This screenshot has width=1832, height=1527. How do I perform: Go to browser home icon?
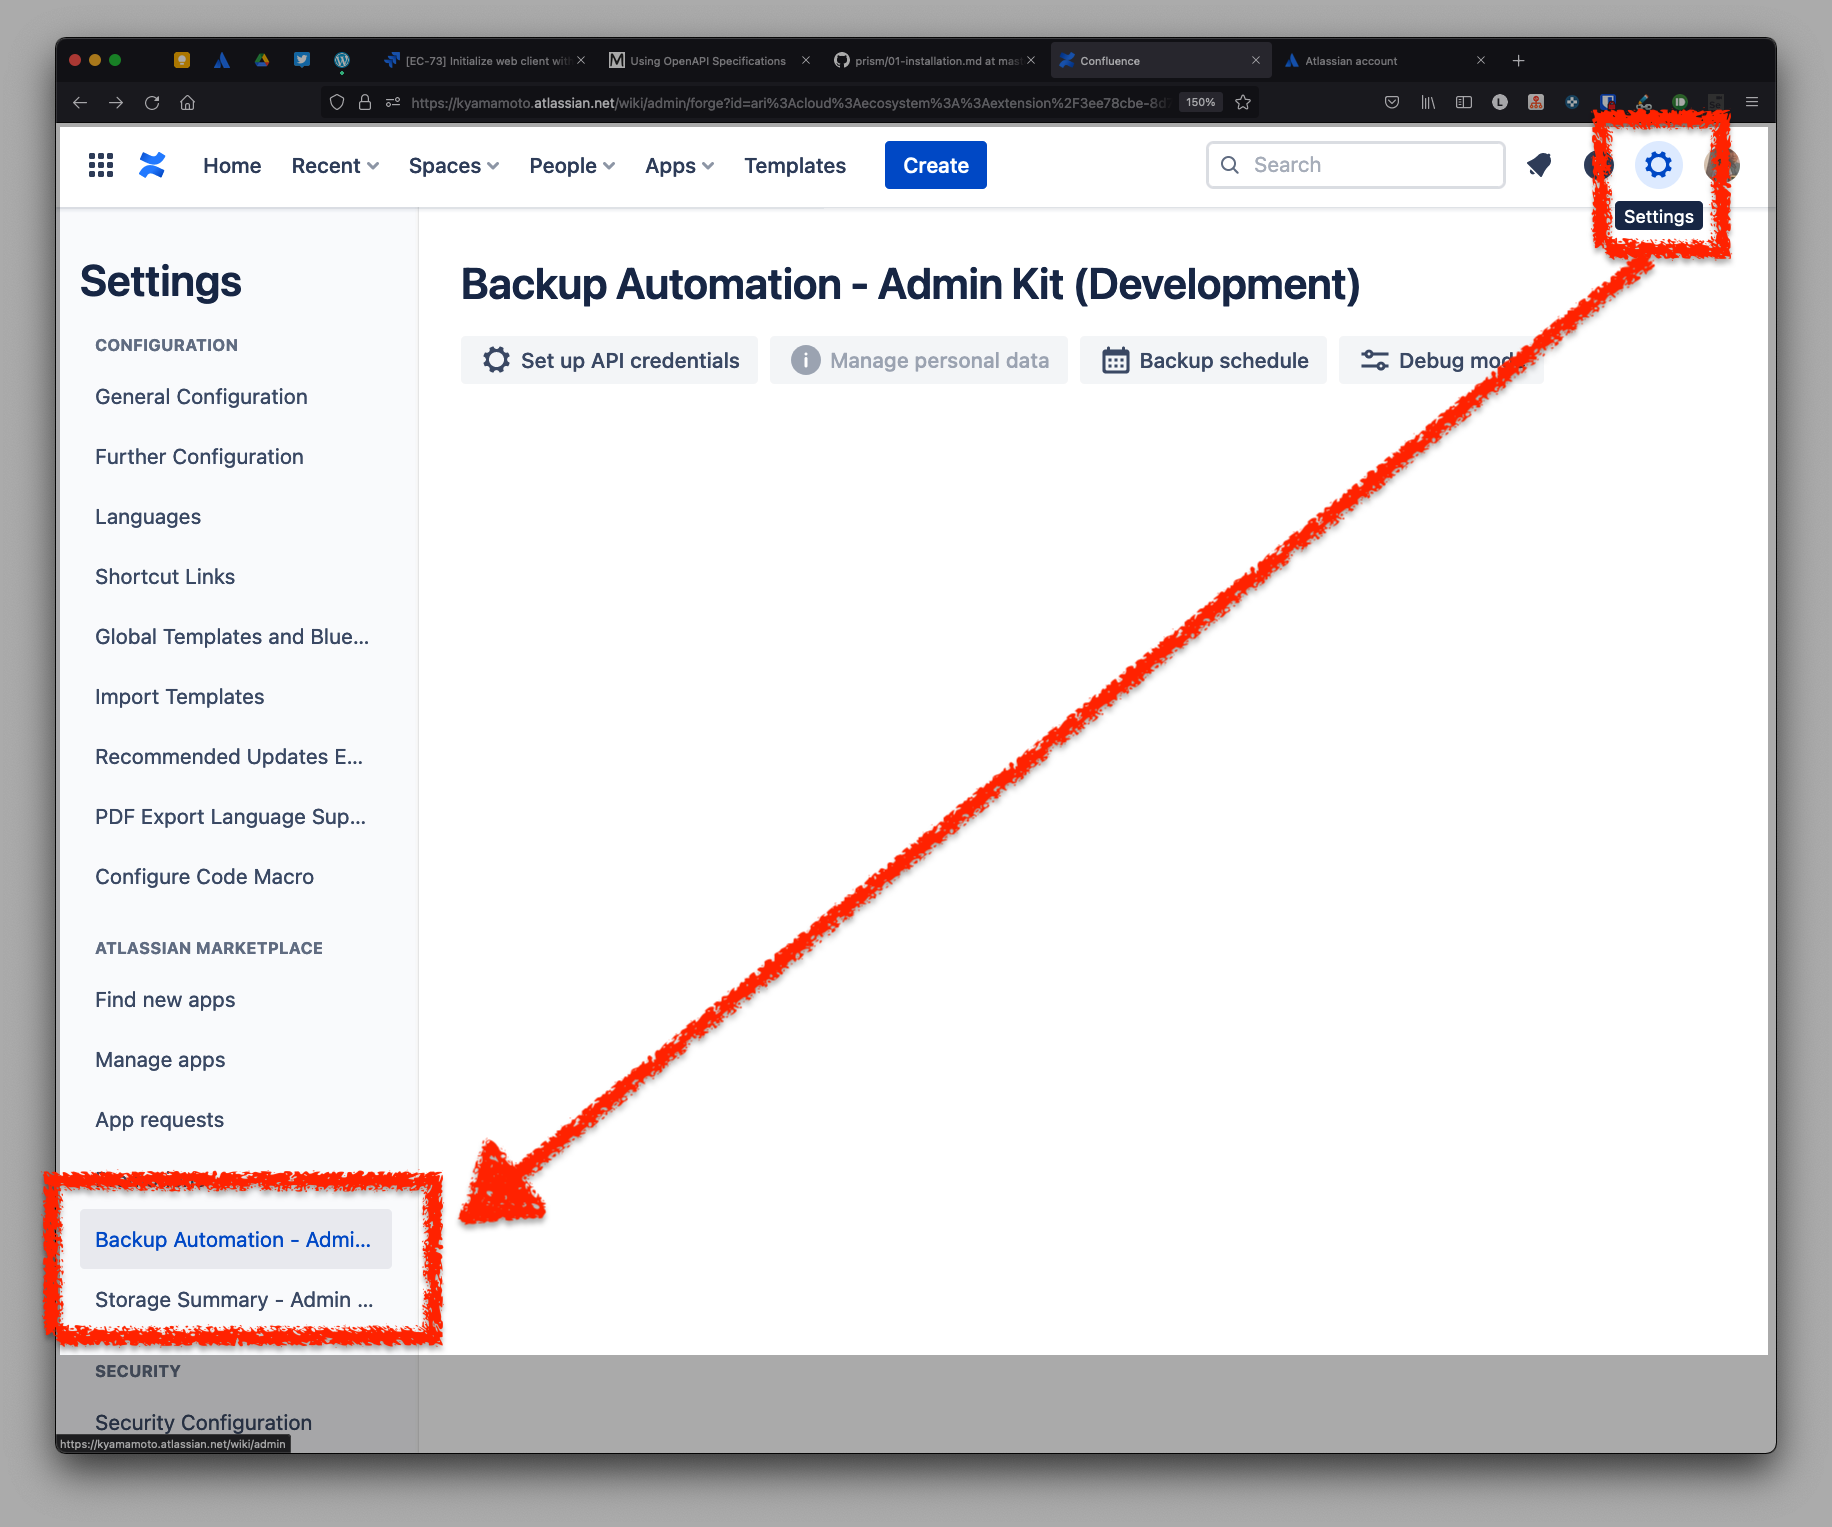coord(187,102)
